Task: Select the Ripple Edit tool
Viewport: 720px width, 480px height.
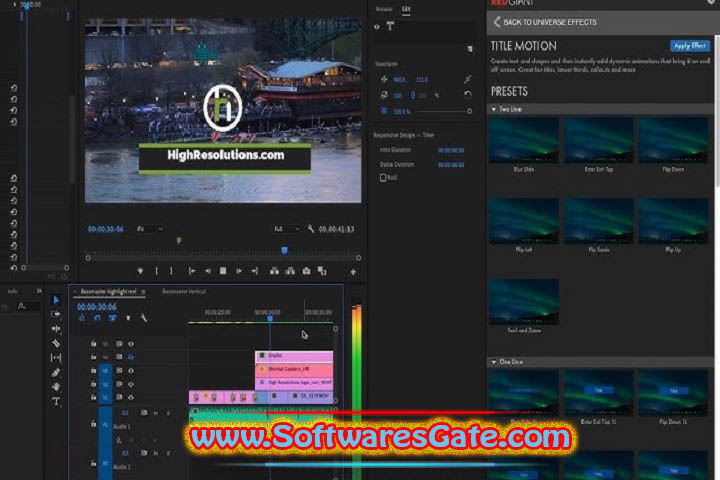Action: [x=56, y=328]
